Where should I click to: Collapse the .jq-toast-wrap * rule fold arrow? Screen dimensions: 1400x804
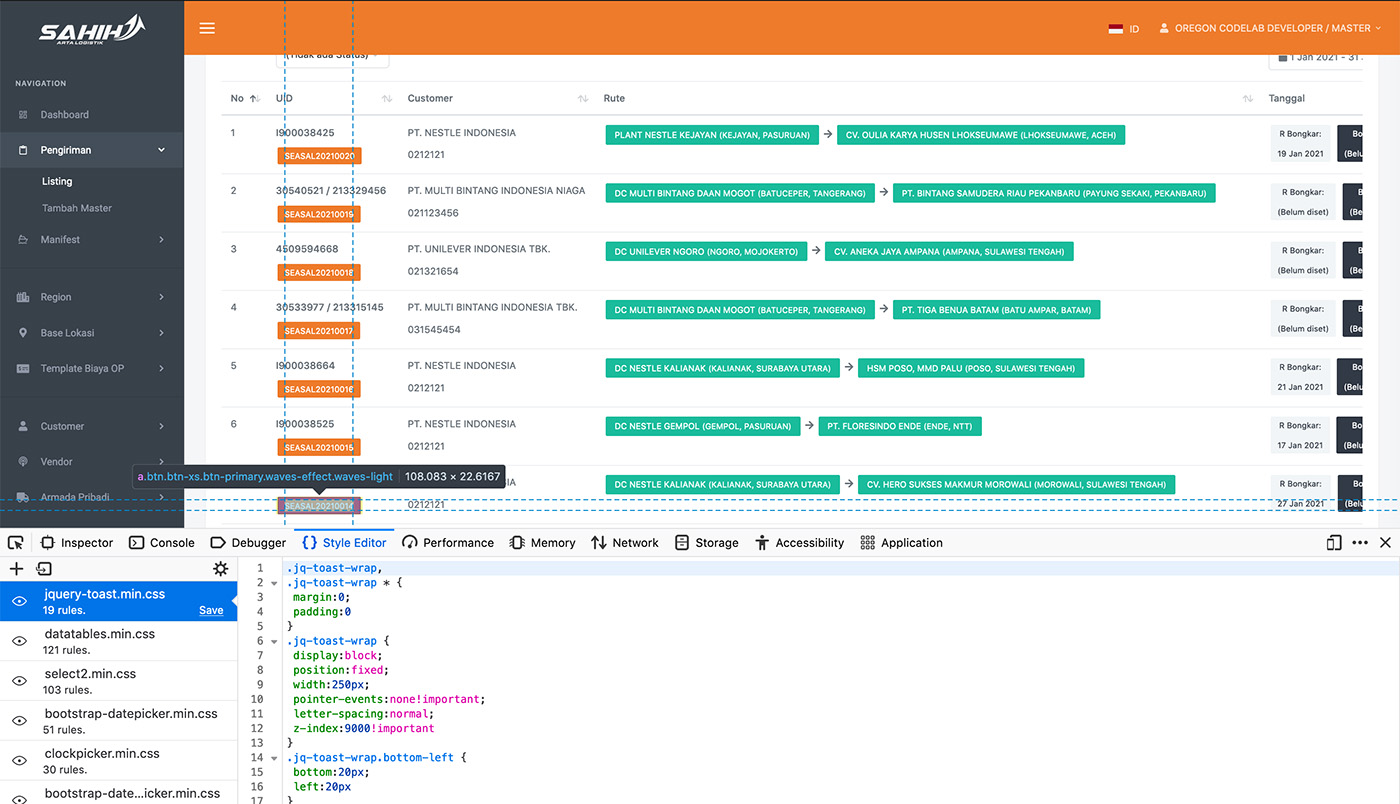pos(274,583)
